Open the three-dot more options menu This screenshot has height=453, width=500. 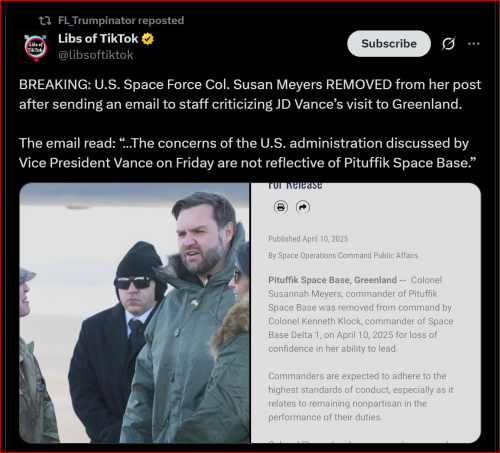[474, 44]
